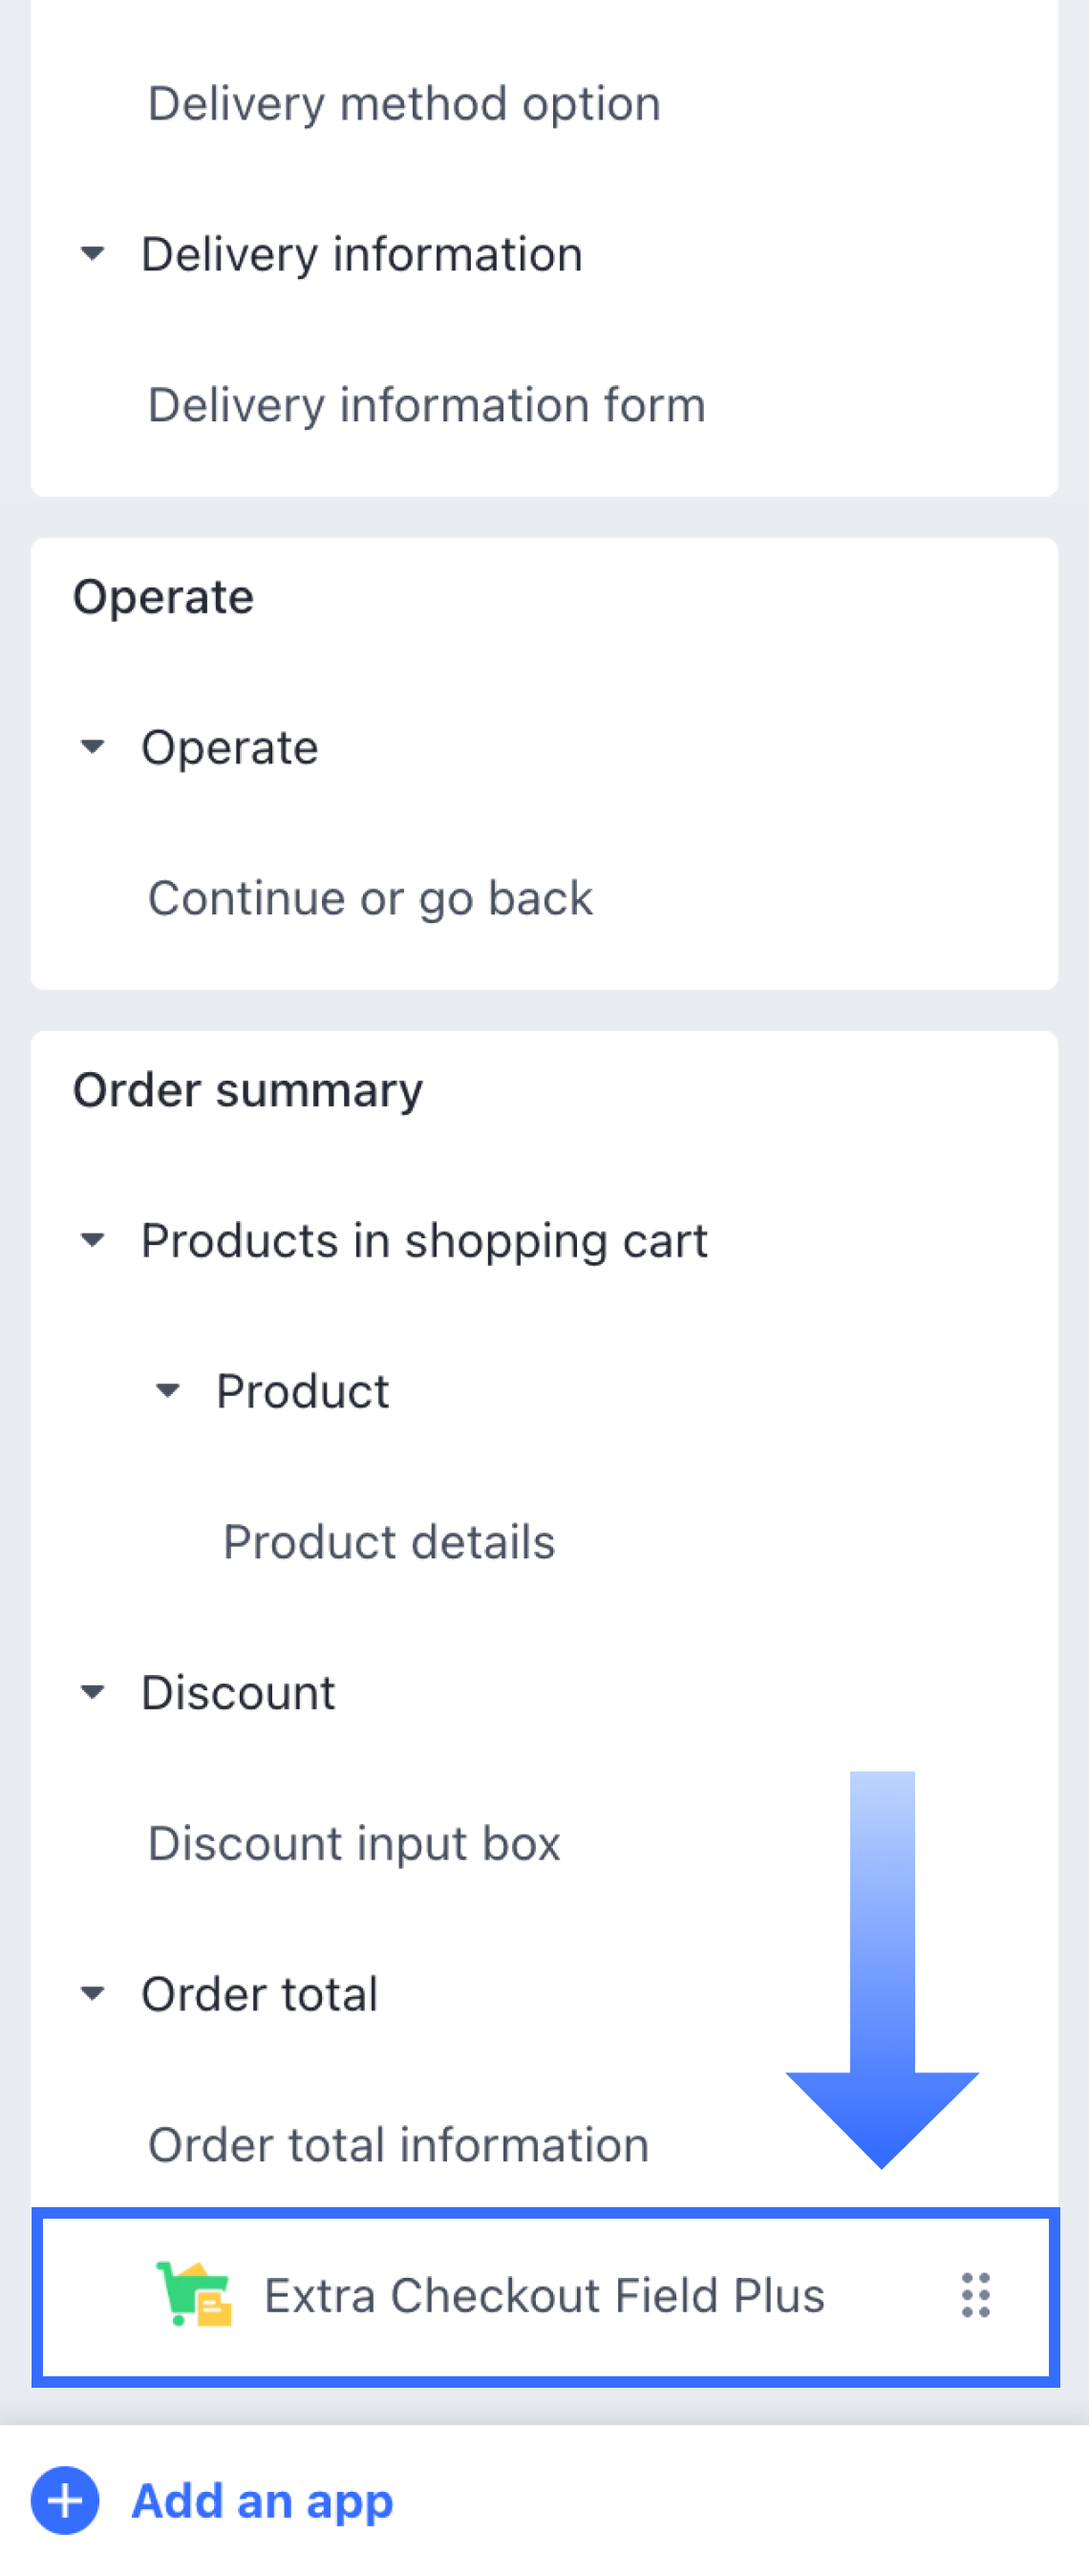Image resolution: width=1089 pixels, height=2576 pixels.
Task: Collapse the Order total section arrow
Action: tap(92, 1994)
